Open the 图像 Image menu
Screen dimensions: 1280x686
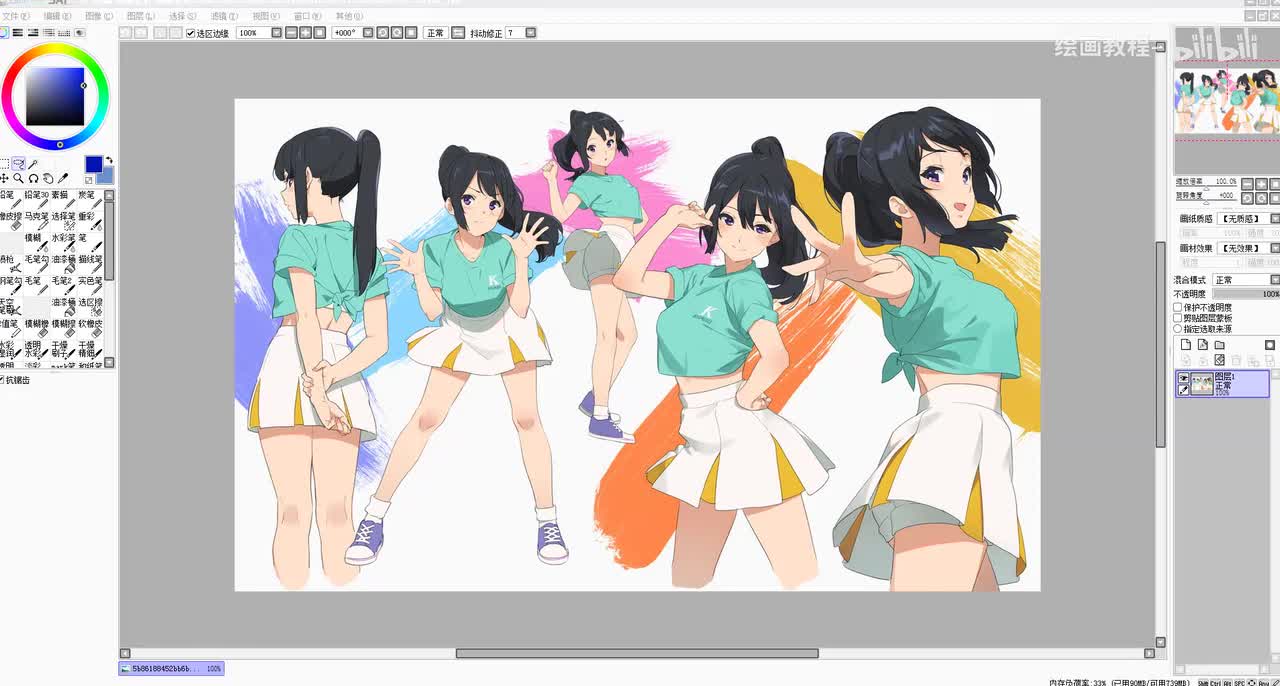(99, 16)
